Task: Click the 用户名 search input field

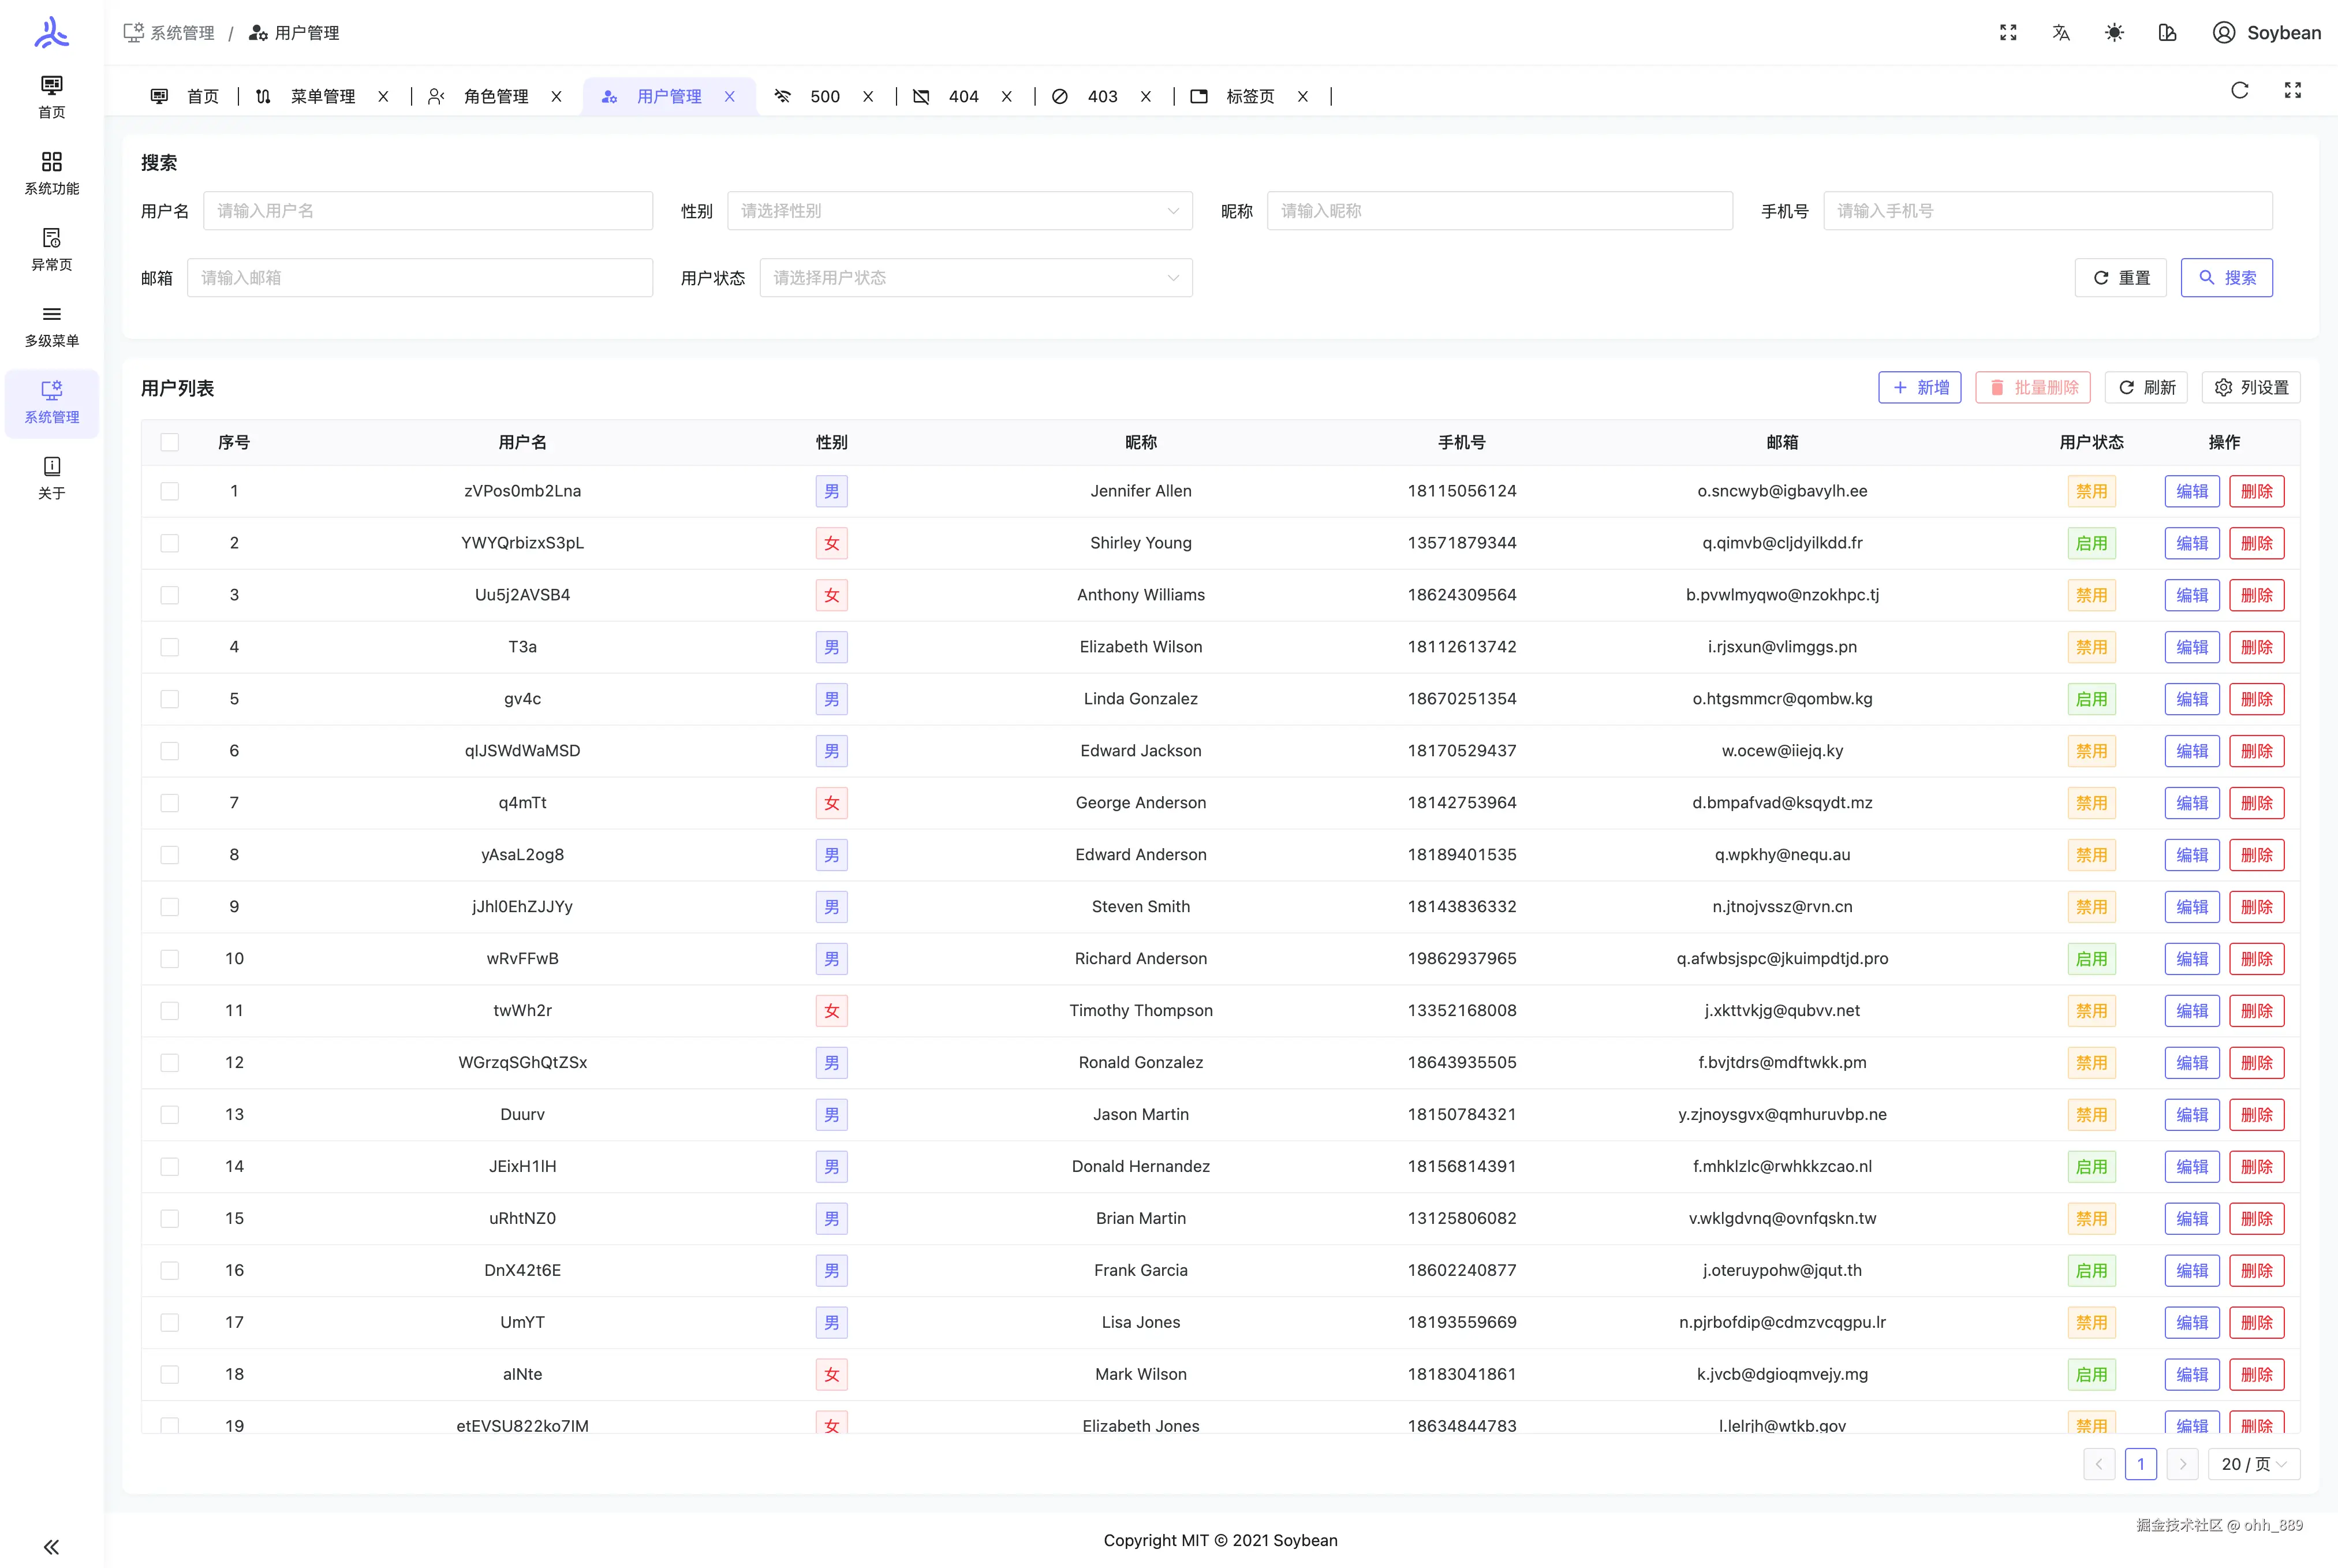Action: (x=427, y=211)
